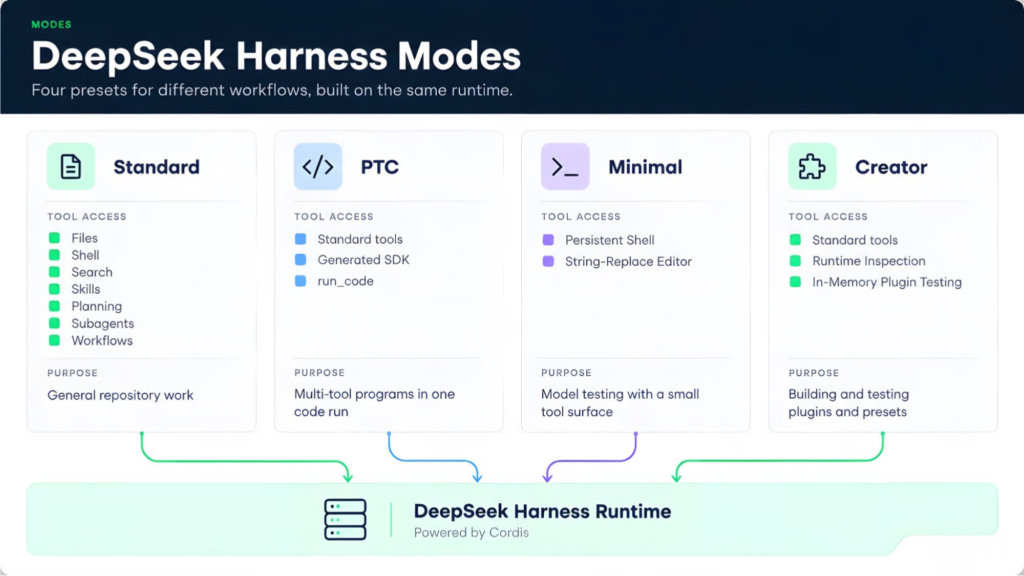The height and width of the screenshot is (576, 1024).
Task: Click the purple square beside String-Replace Editor
Action: [x=549, y=261]
